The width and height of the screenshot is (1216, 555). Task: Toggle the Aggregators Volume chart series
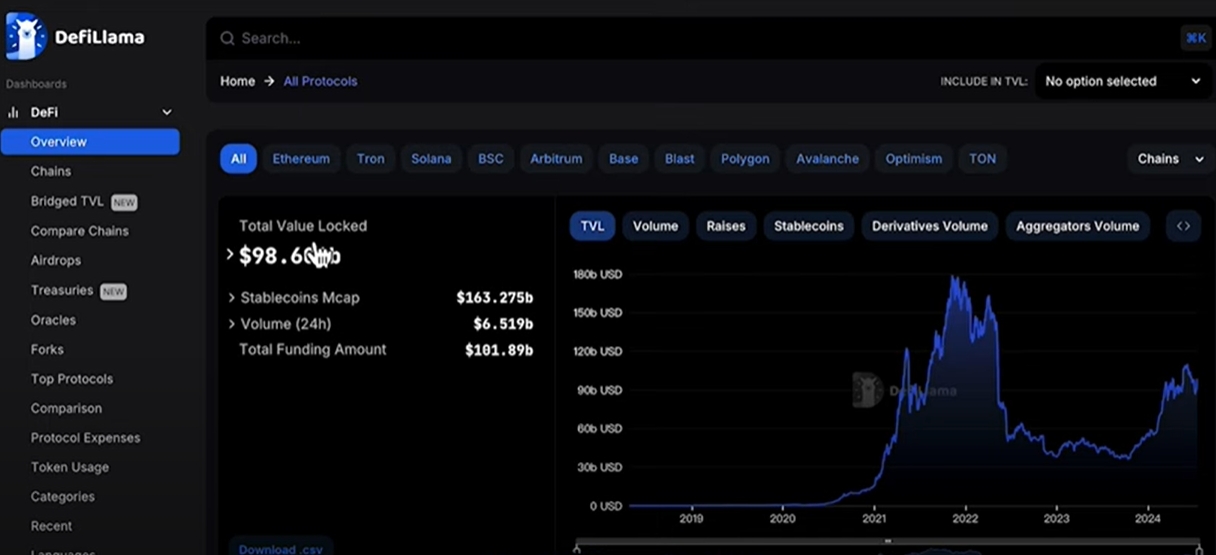coord(1078,226)
